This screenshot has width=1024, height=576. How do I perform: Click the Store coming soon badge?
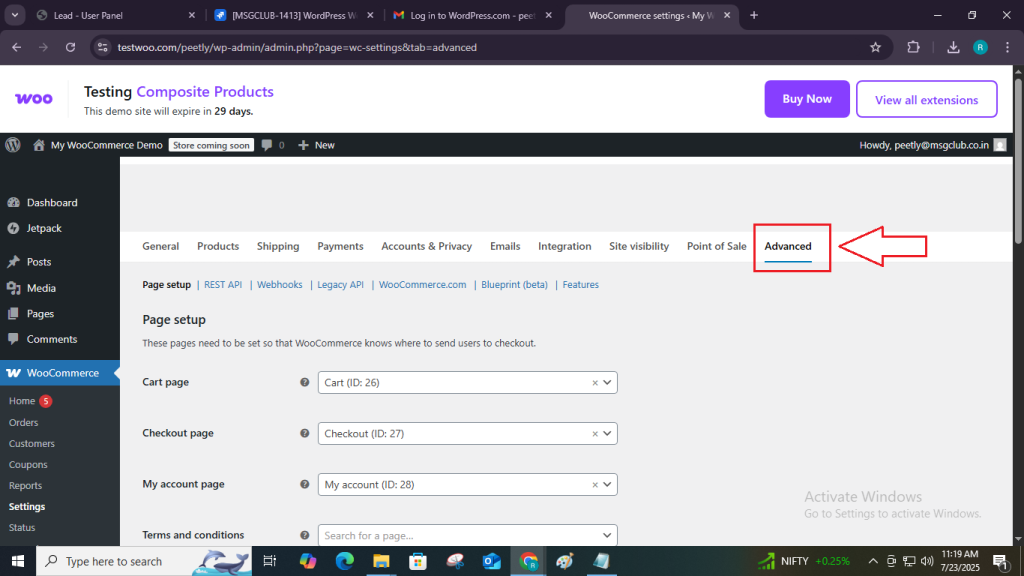pos(211,145)
